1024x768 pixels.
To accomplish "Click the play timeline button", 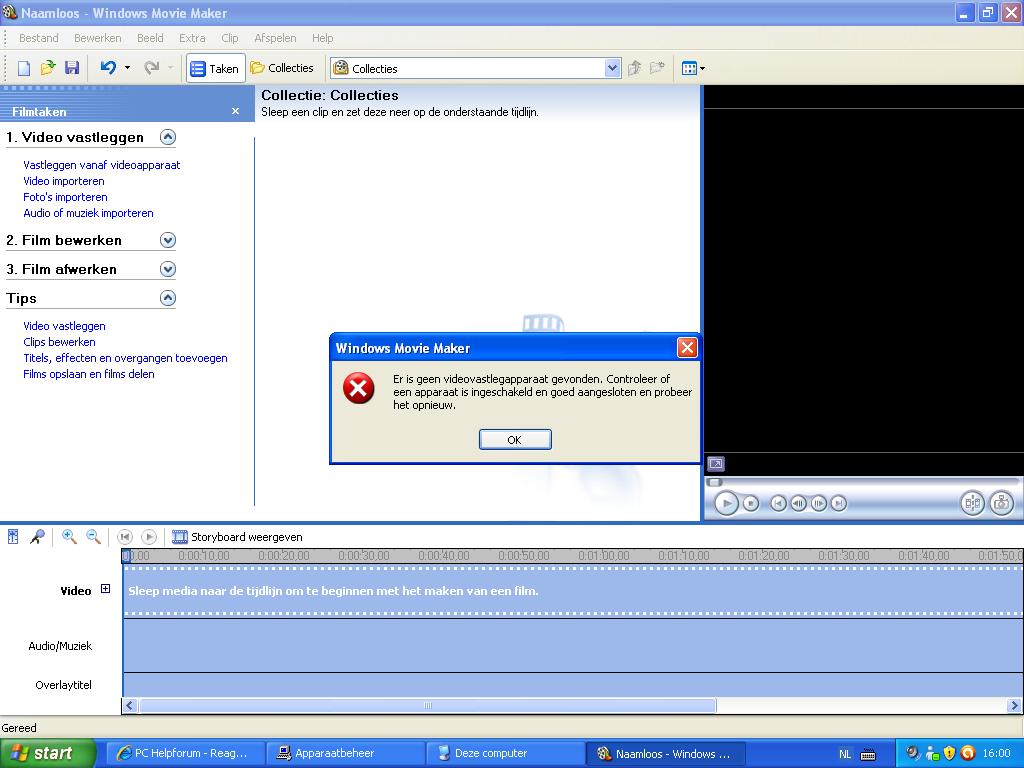I will [149, 537].
